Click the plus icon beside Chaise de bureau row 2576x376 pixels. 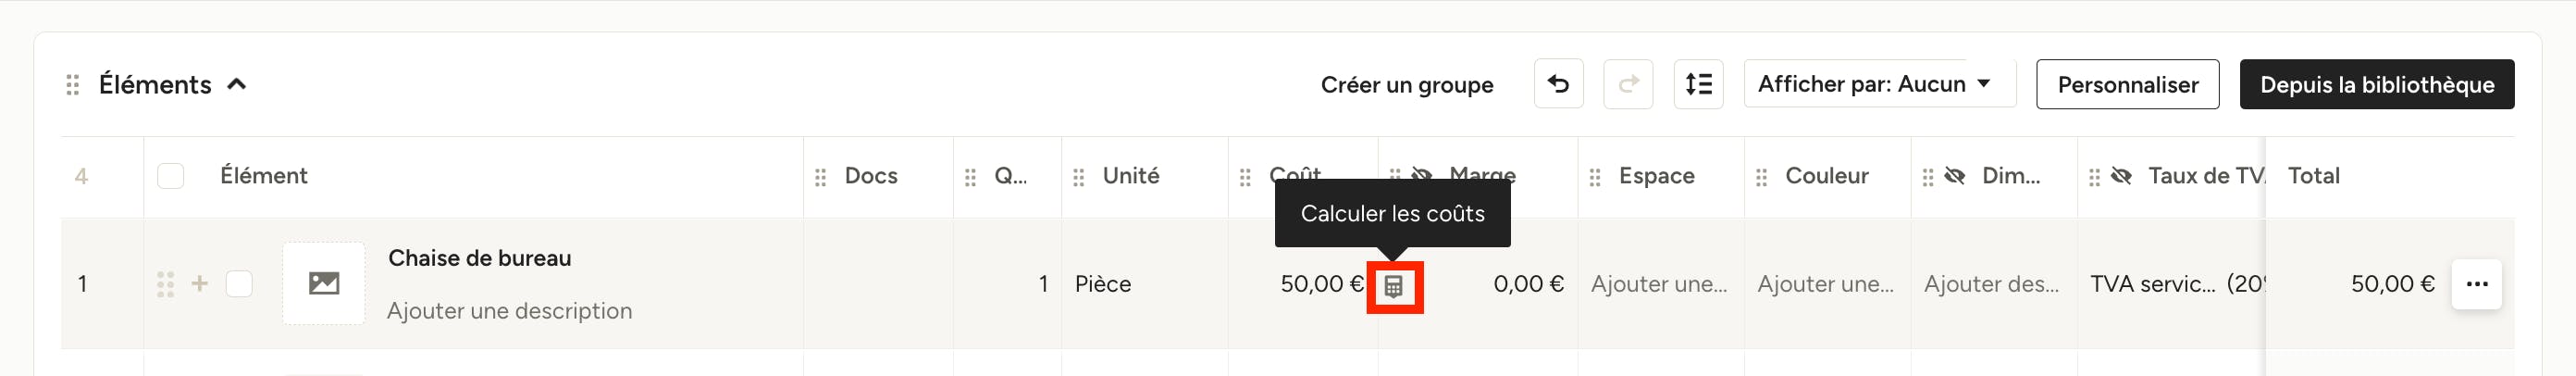click(200, 284)
